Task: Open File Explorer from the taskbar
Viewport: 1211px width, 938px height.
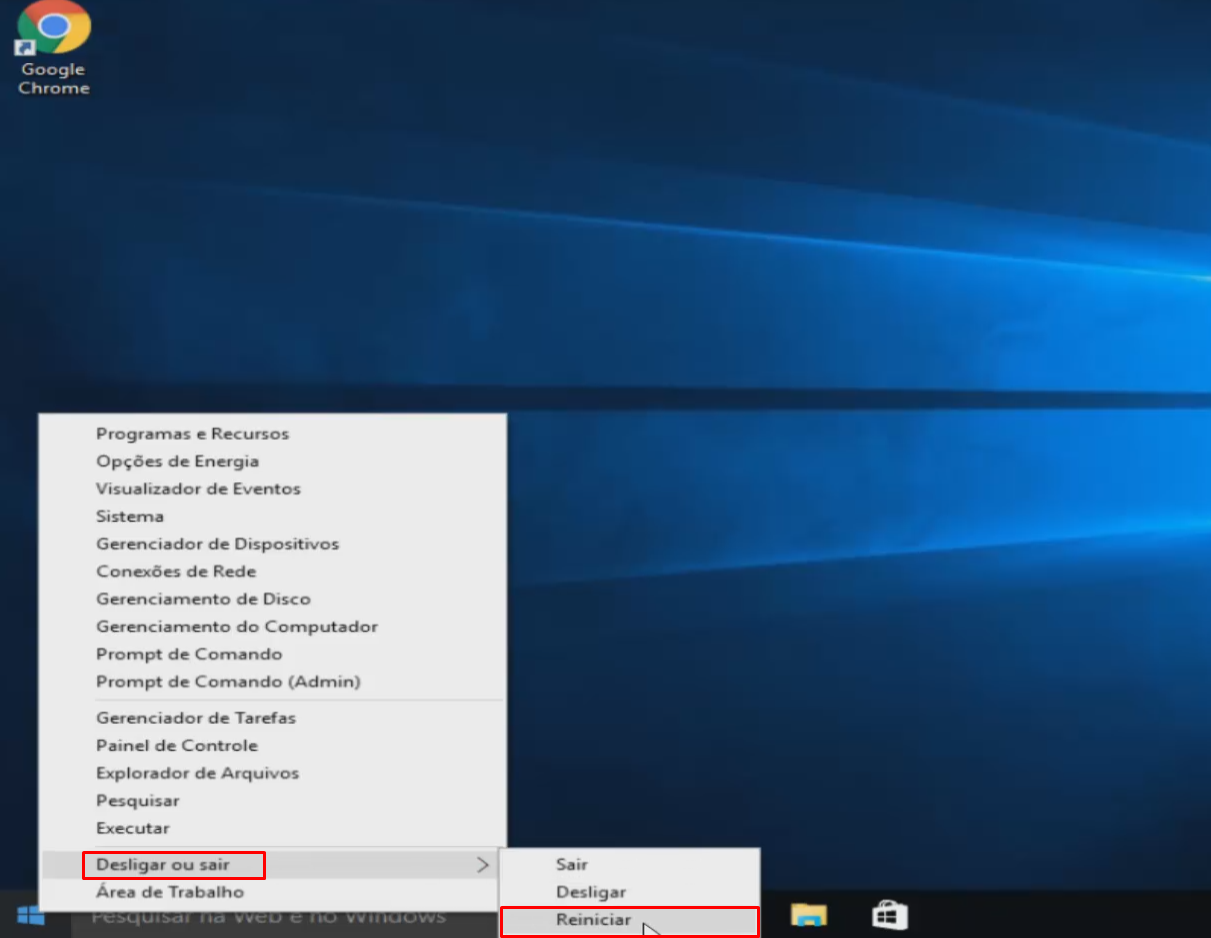Action: (808, 914)
